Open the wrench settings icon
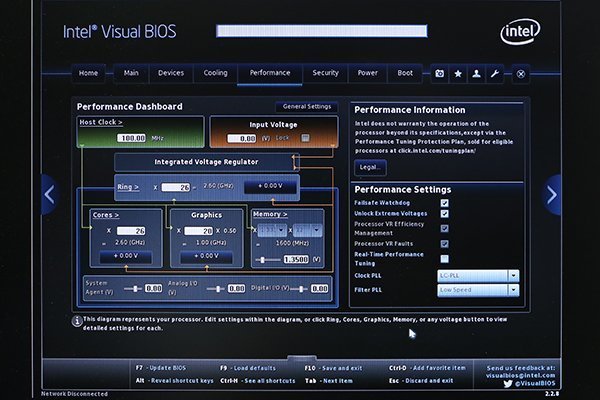The image size is (600, 400). click(x=496, y=73)
